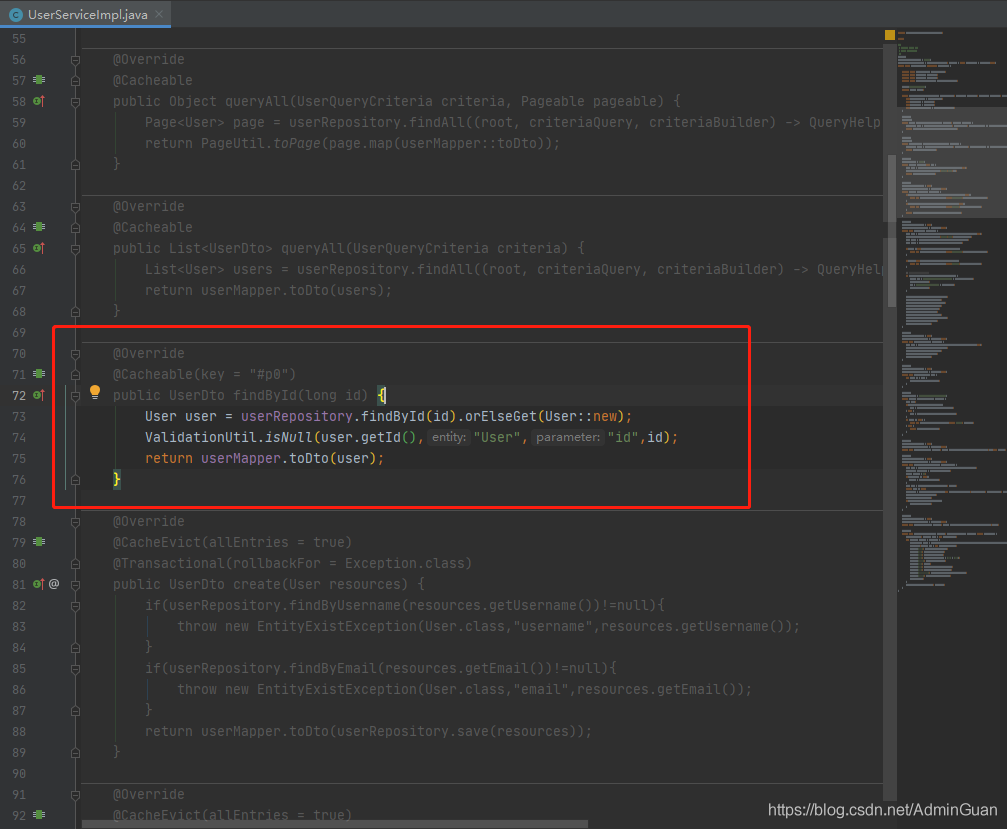Fold the findByUsername if-block on line 82
The width and height of the screenshot is (1007, 829).
click(75, 605)
